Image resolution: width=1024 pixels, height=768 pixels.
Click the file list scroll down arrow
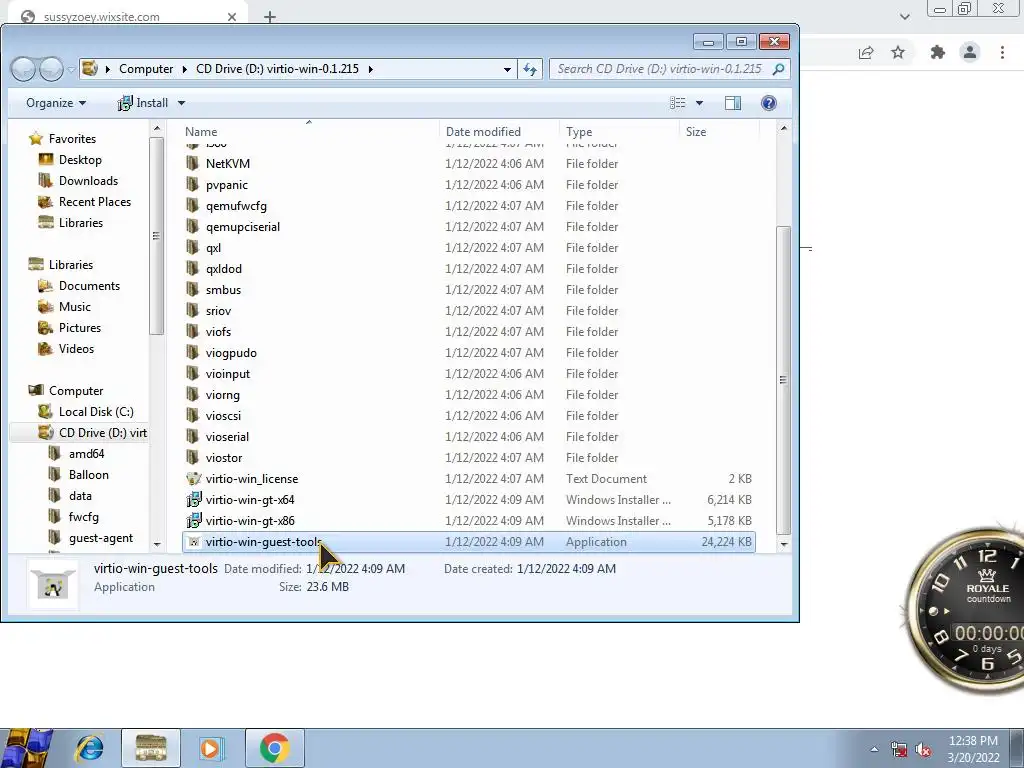pos(784,544)
